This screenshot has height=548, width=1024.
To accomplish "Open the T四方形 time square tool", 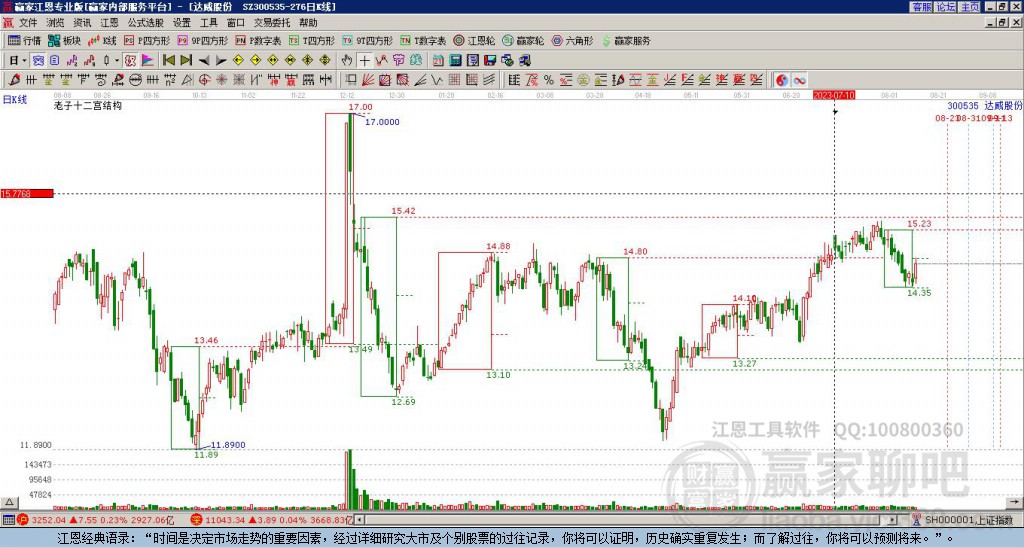I will [312, 40].
